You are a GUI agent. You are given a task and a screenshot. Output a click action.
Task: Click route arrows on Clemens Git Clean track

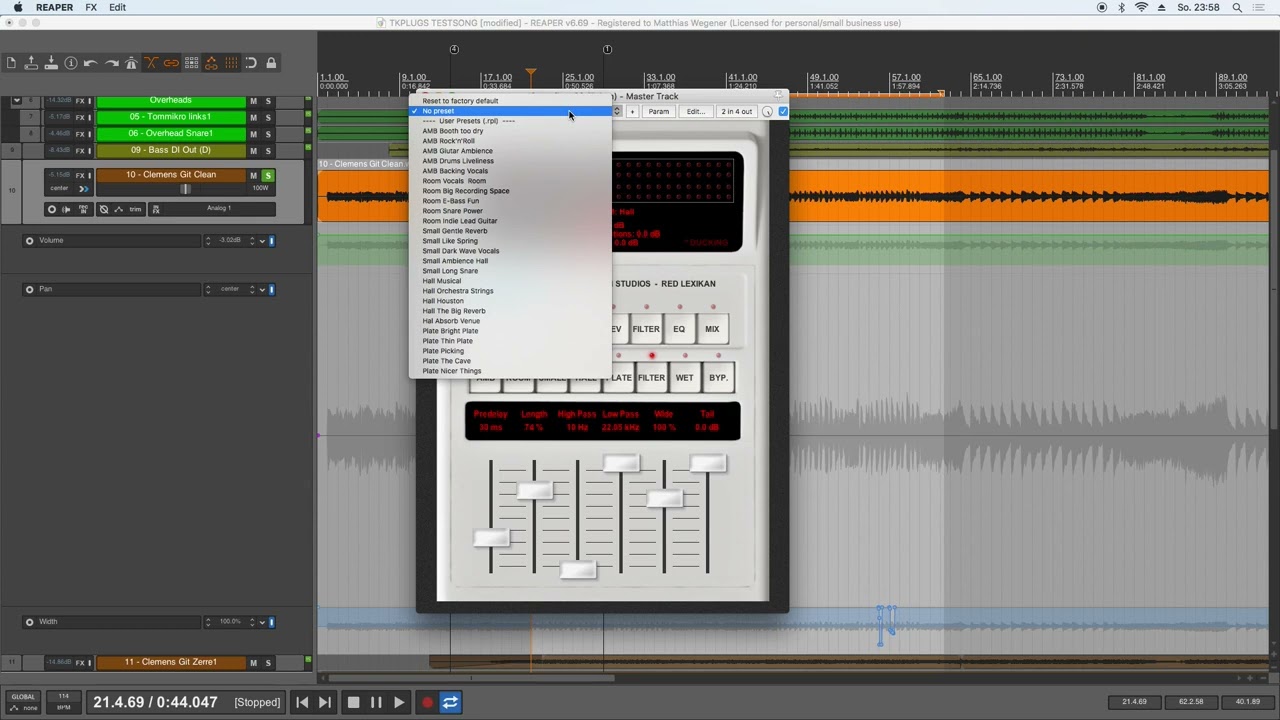pos(84,188)
